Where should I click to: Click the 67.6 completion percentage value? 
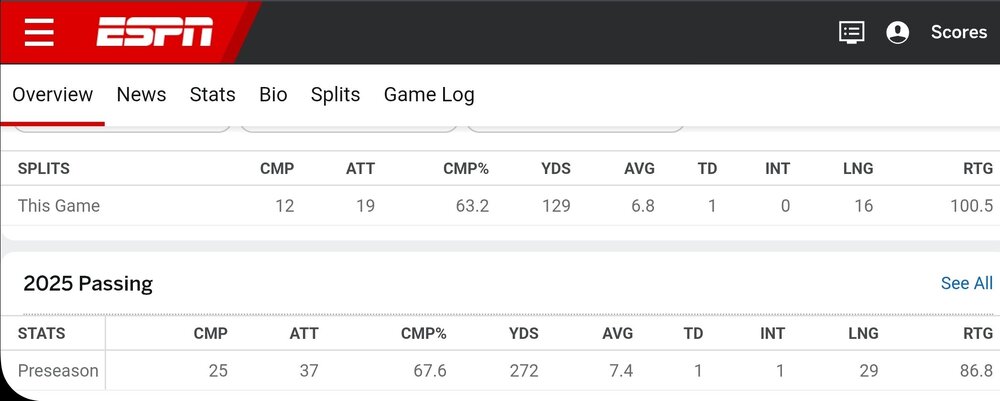coord(429,371)
